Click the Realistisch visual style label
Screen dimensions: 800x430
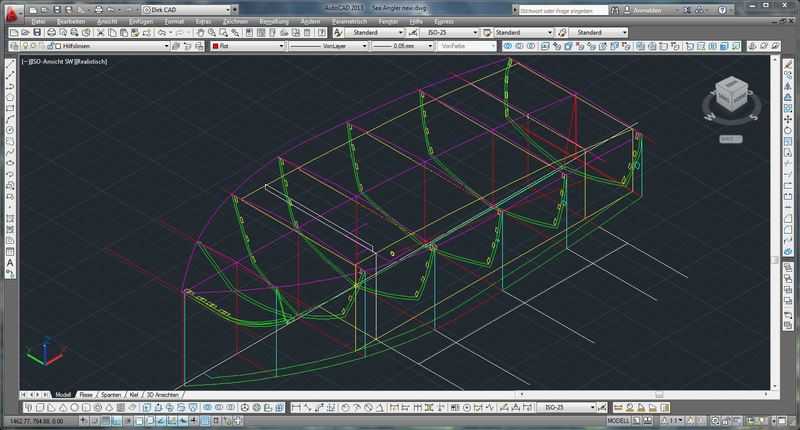pos(91,61)
